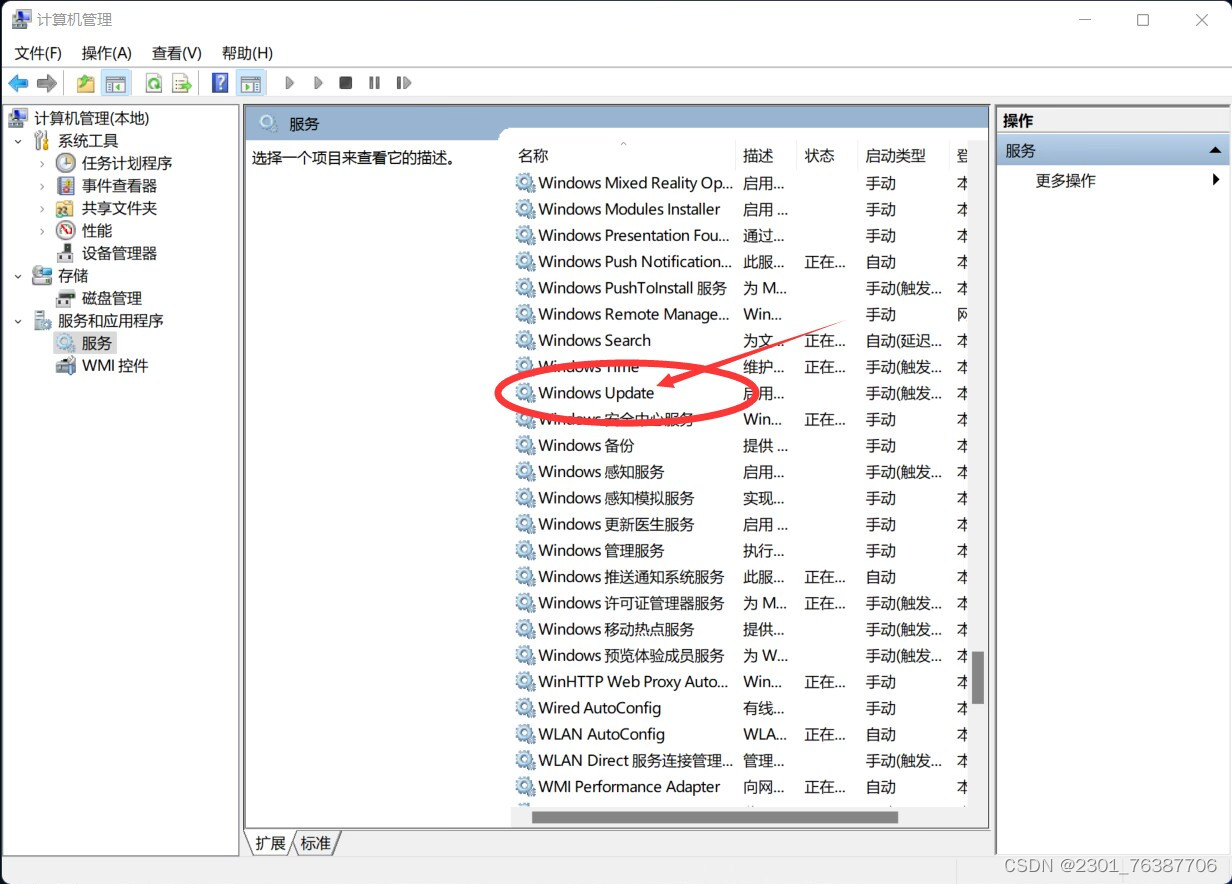The width and height of the screenshot is (1232, 884).
Task: Select 计算机管理(本地) root node
Action: (x=91, y=118)
